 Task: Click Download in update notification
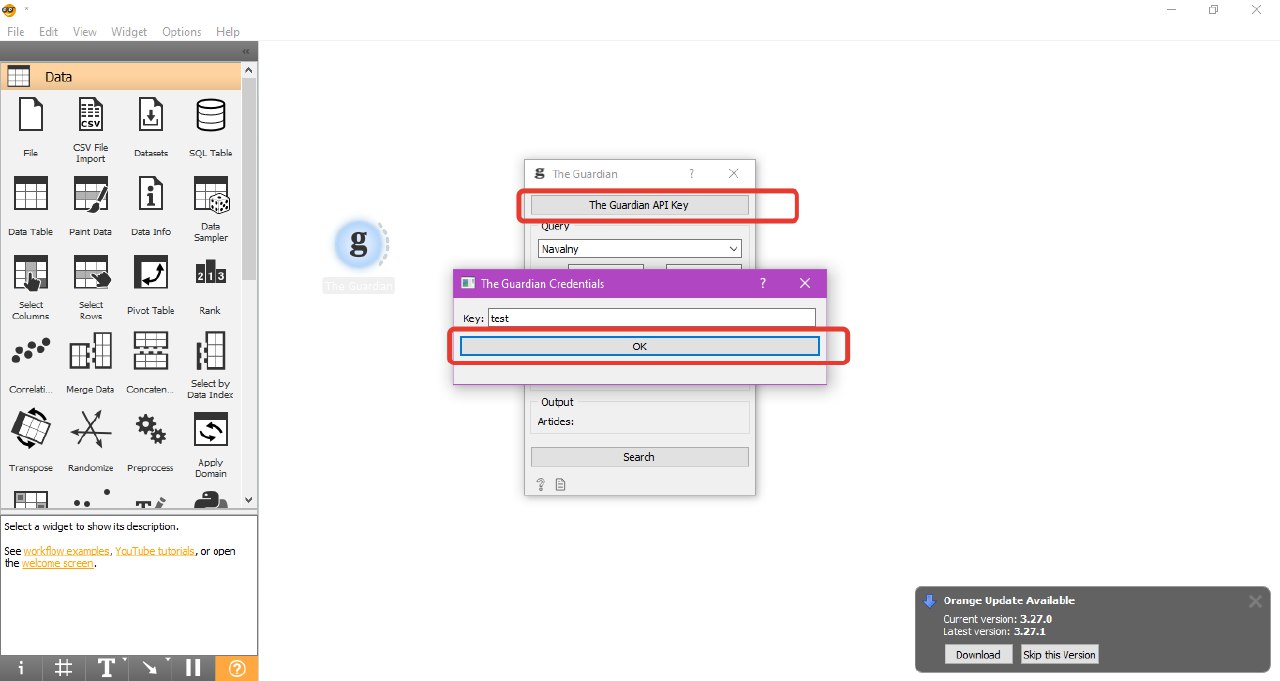pos(978,655)
